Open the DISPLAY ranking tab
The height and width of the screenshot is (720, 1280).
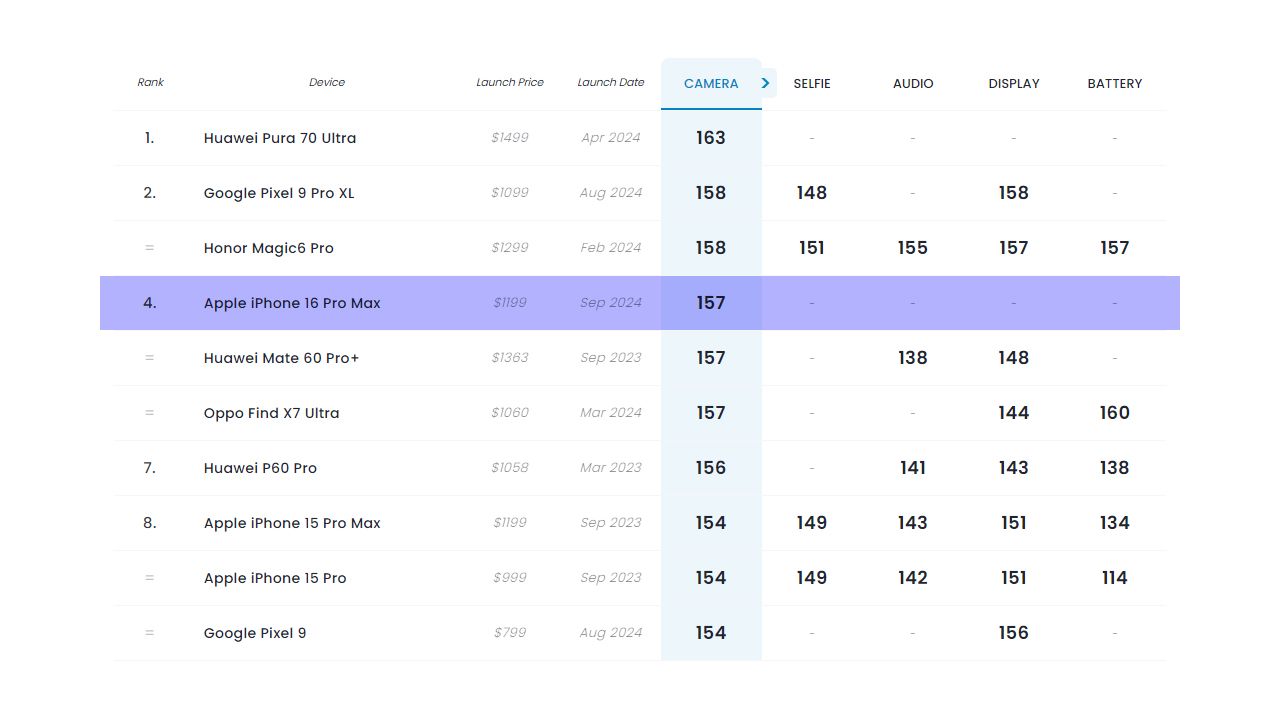pyautogui.click(x=1013, y=84)
